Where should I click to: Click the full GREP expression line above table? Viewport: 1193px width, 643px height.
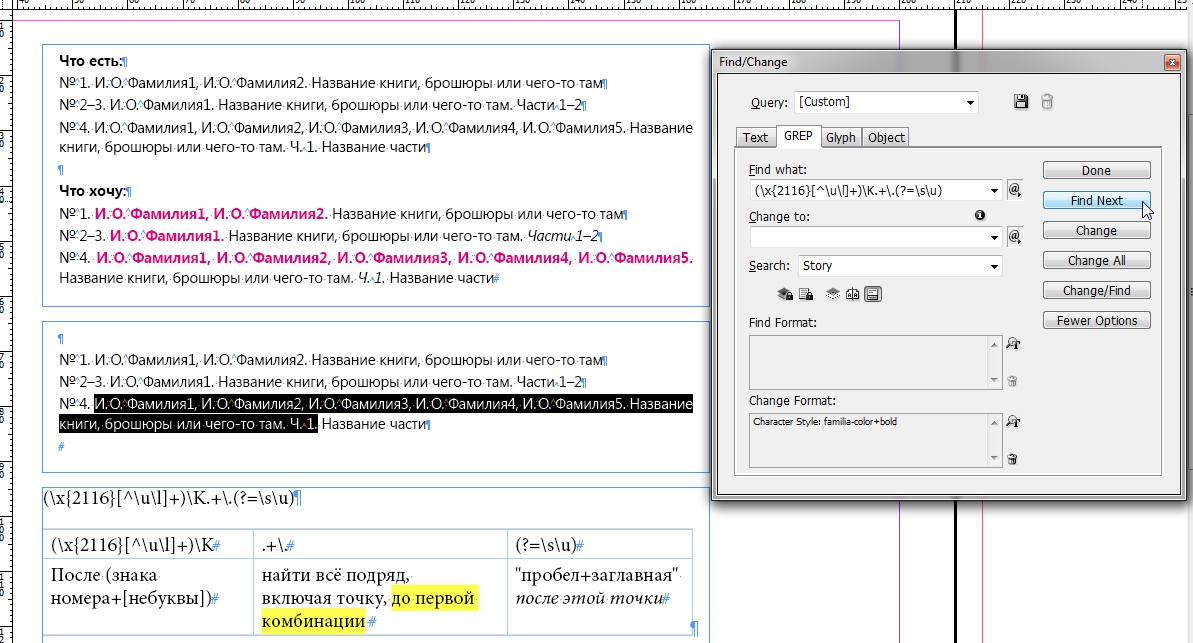[x=169, y=498]
